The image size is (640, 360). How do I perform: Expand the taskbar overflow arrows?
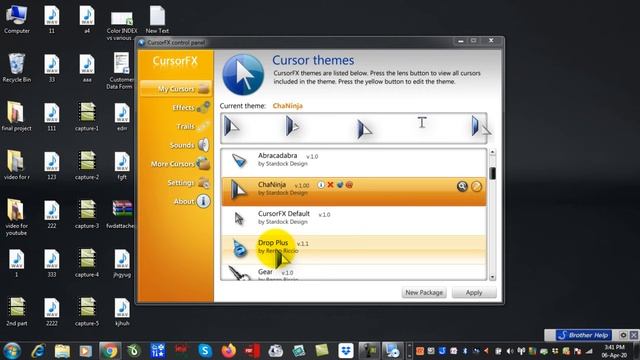(409, 351)
